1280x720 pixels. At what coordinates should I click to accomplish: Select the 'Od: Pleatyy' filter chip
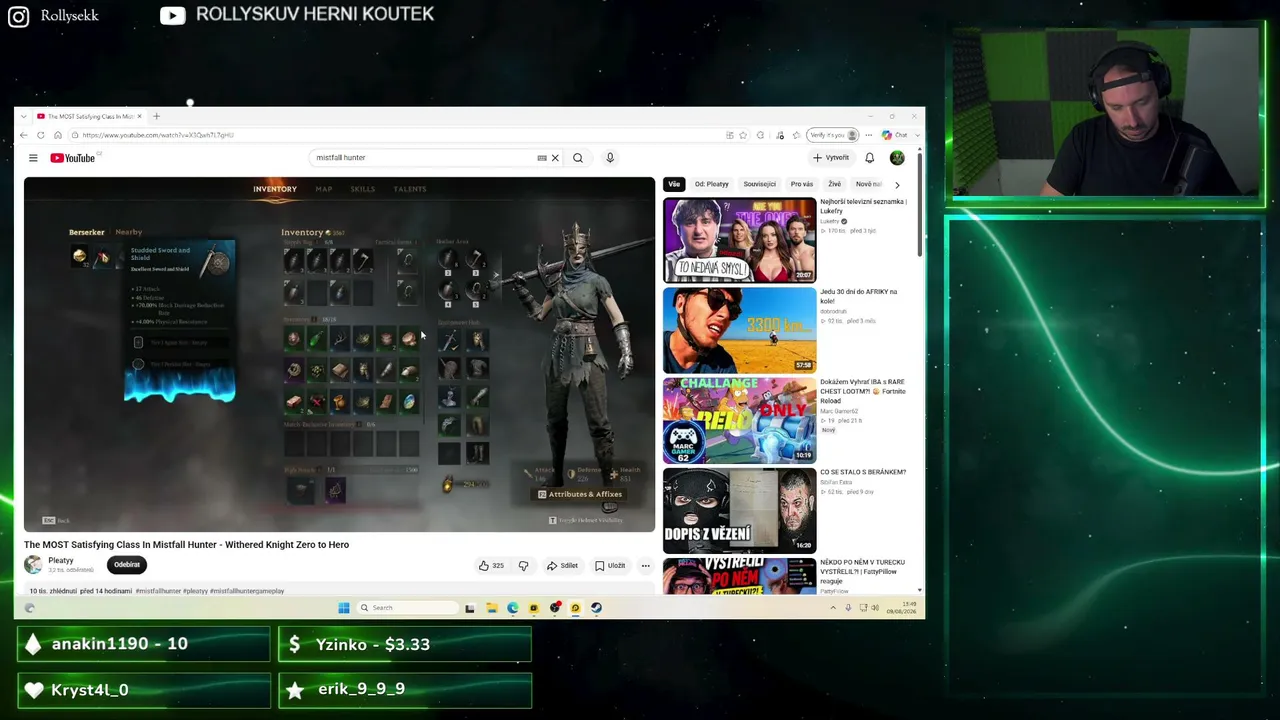point(712,184)
